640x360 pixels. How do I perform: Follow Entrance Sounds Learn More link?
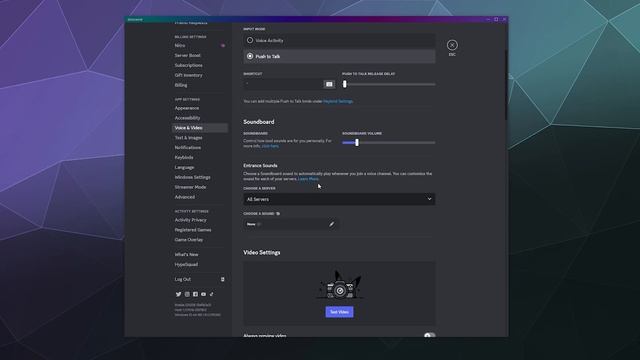[x=308, y=179]
